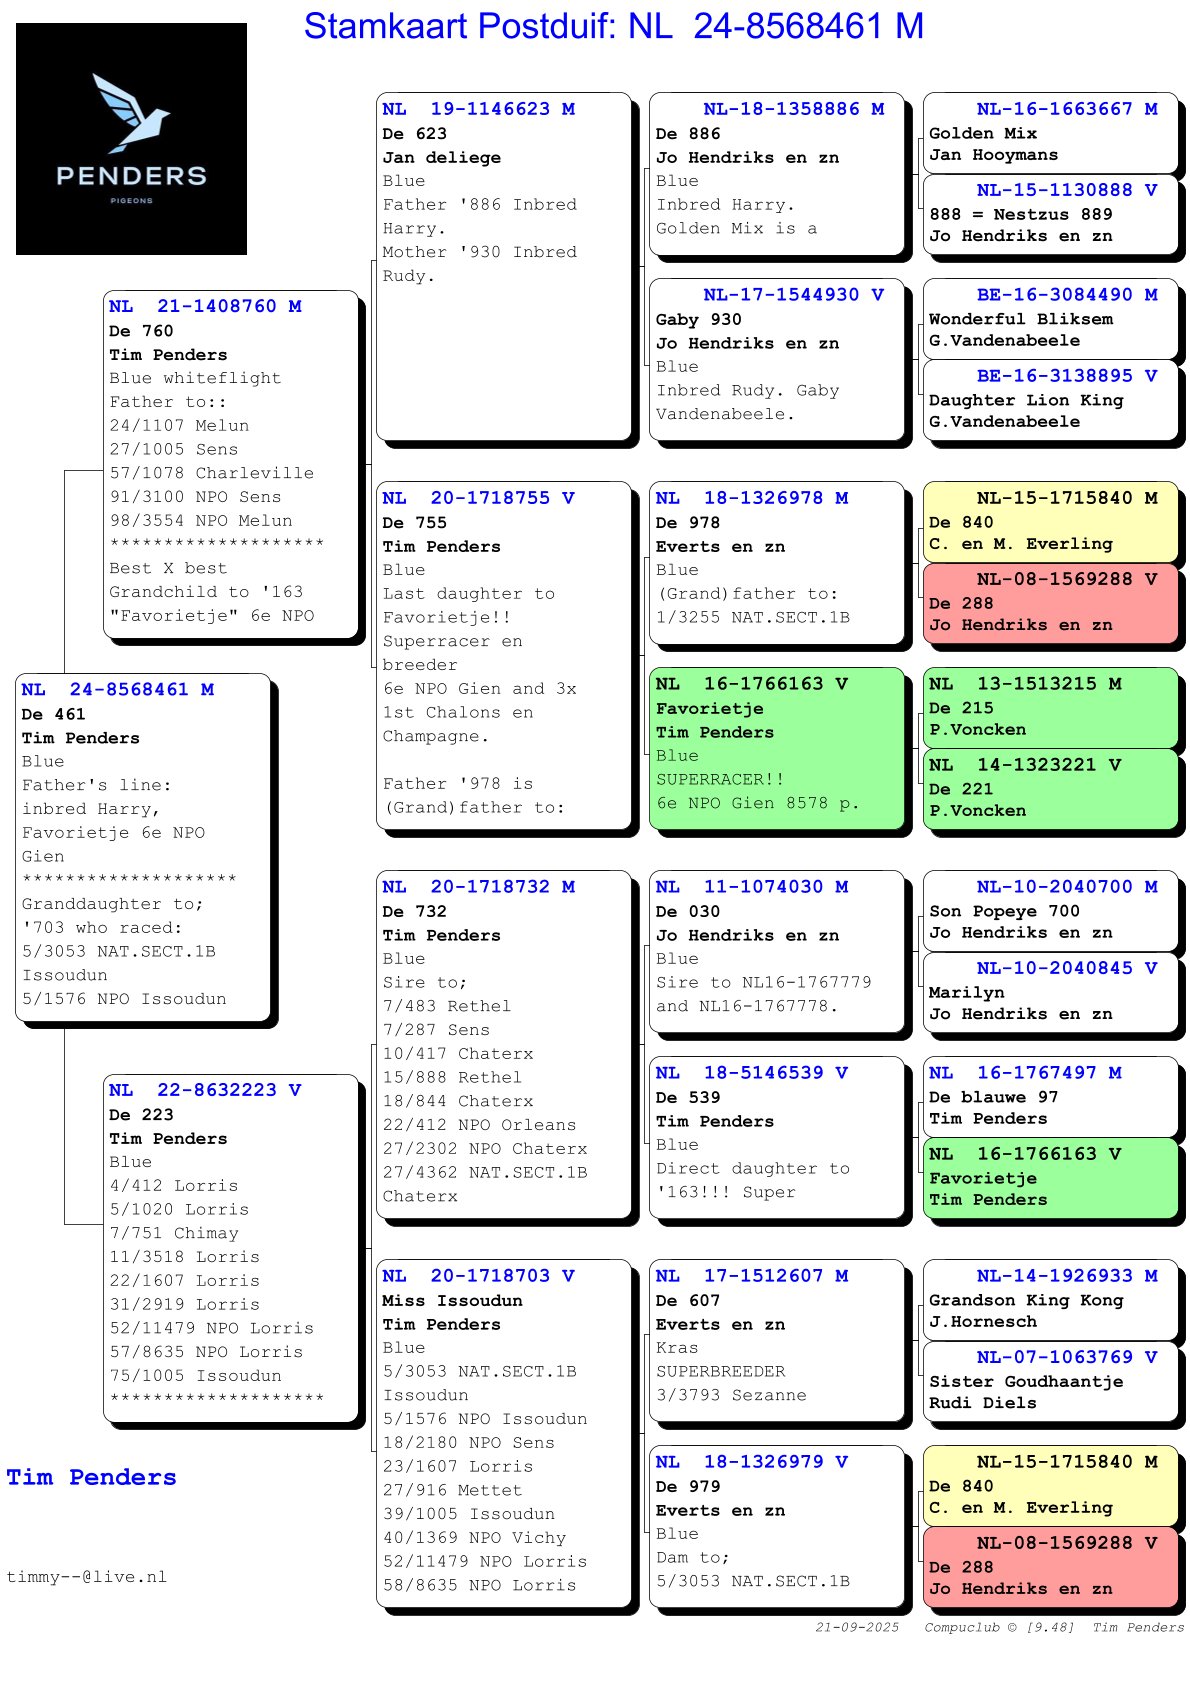Select mother box NL 22-8632223 De 223

[x=230, y=1246]
